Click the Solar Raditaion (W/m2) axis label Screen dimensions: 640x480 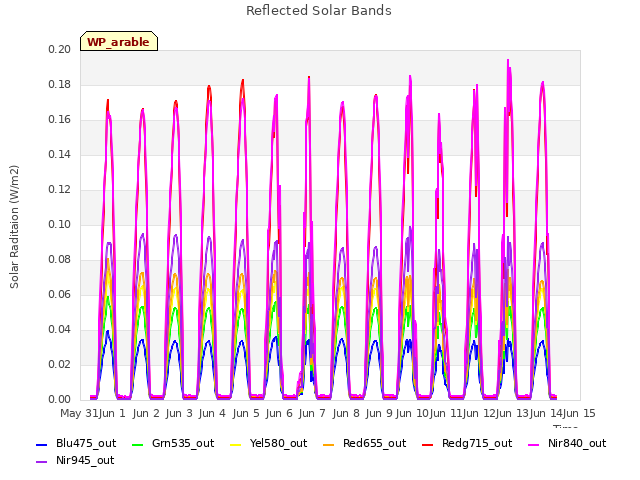(14, 227)
